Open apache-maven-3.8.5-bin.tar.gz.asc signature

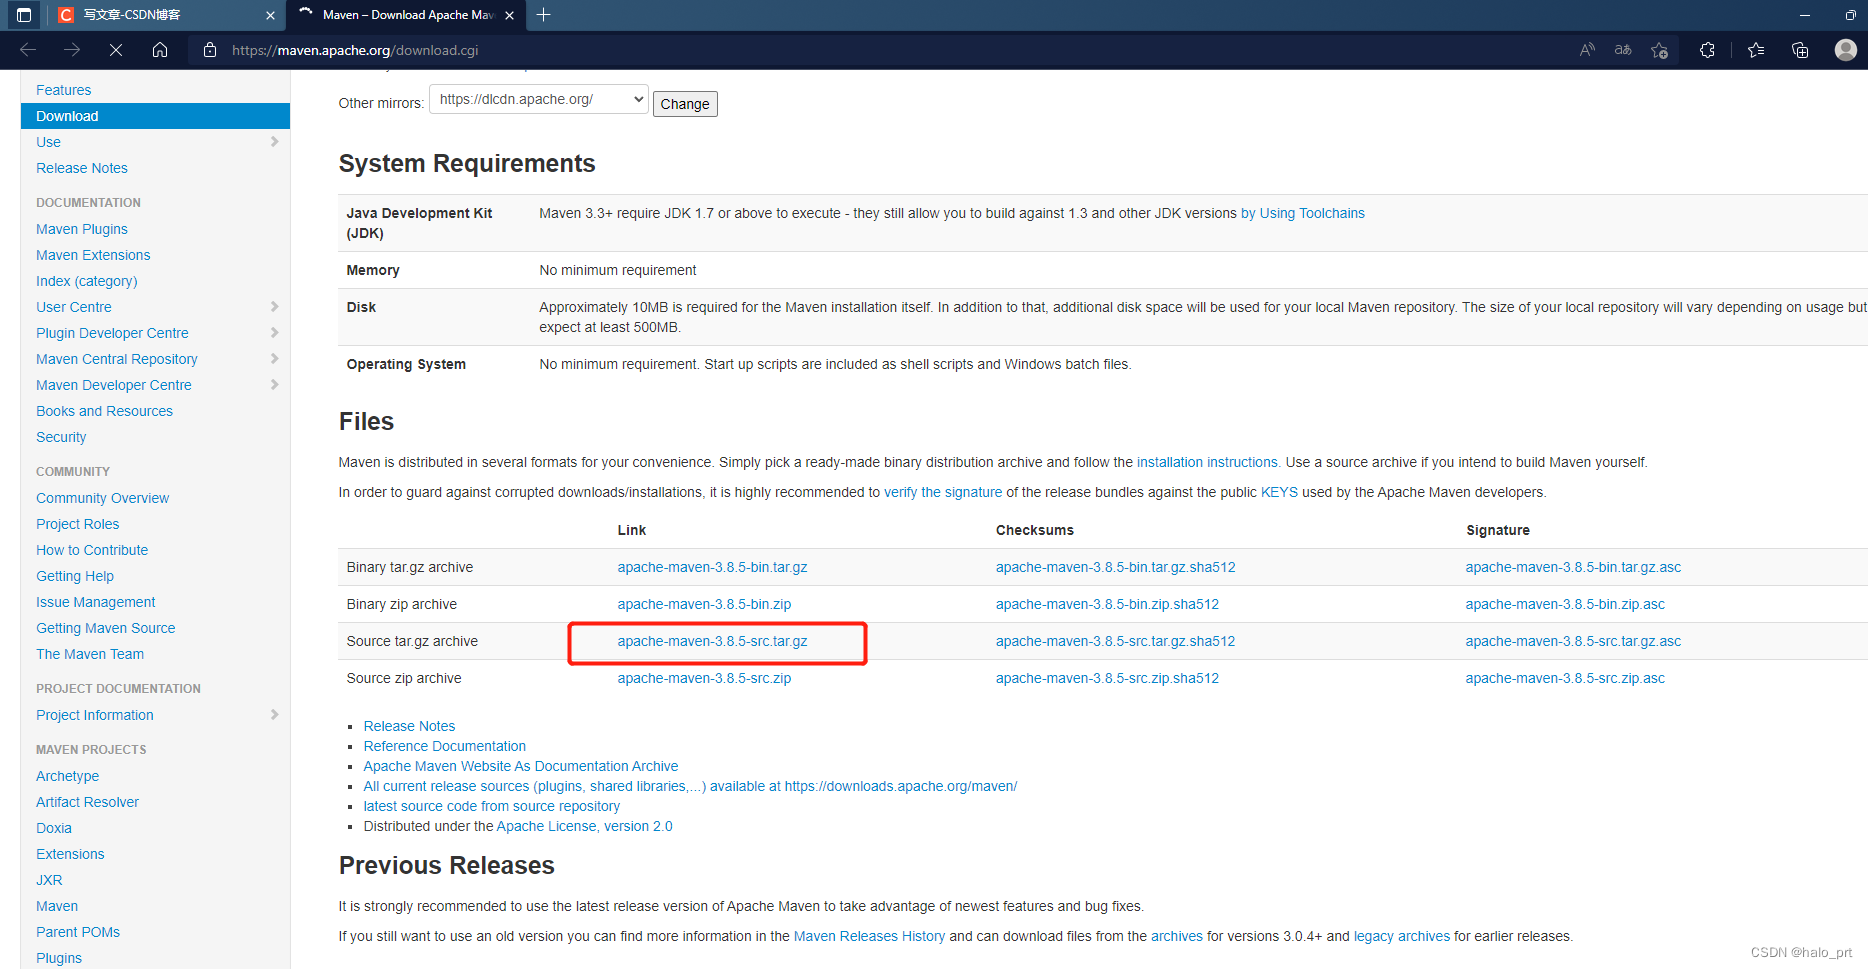1573,567
